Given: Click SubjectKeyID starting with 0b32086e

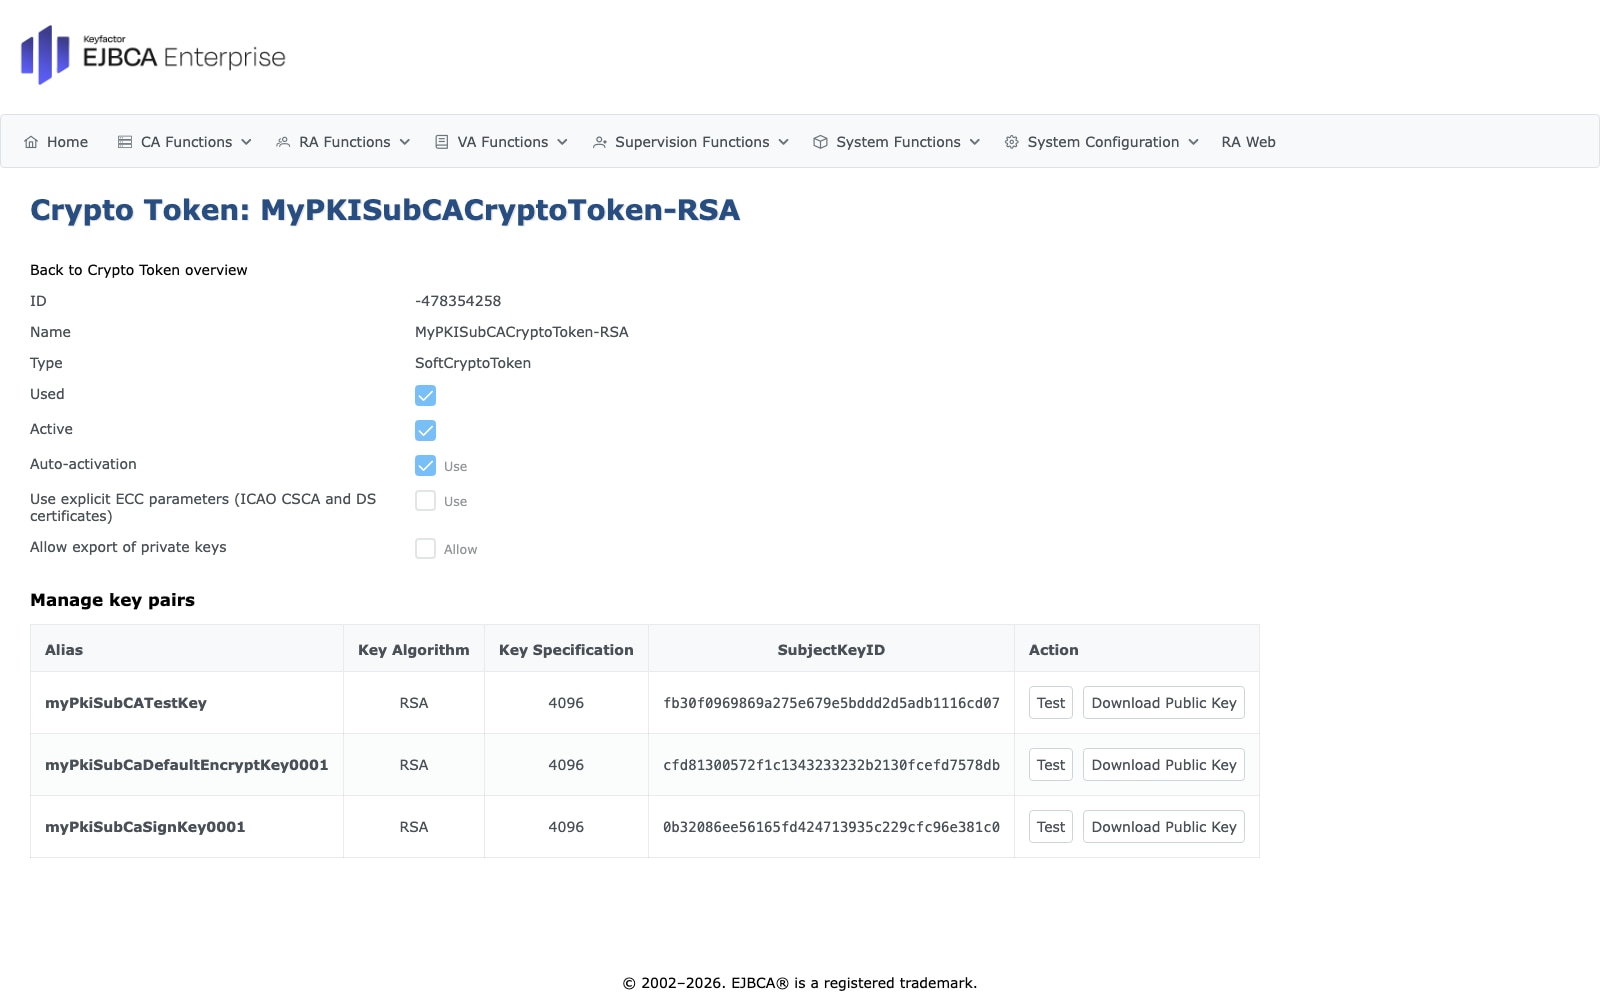Looking at the screenshot, I should click(x=831, y=827).
